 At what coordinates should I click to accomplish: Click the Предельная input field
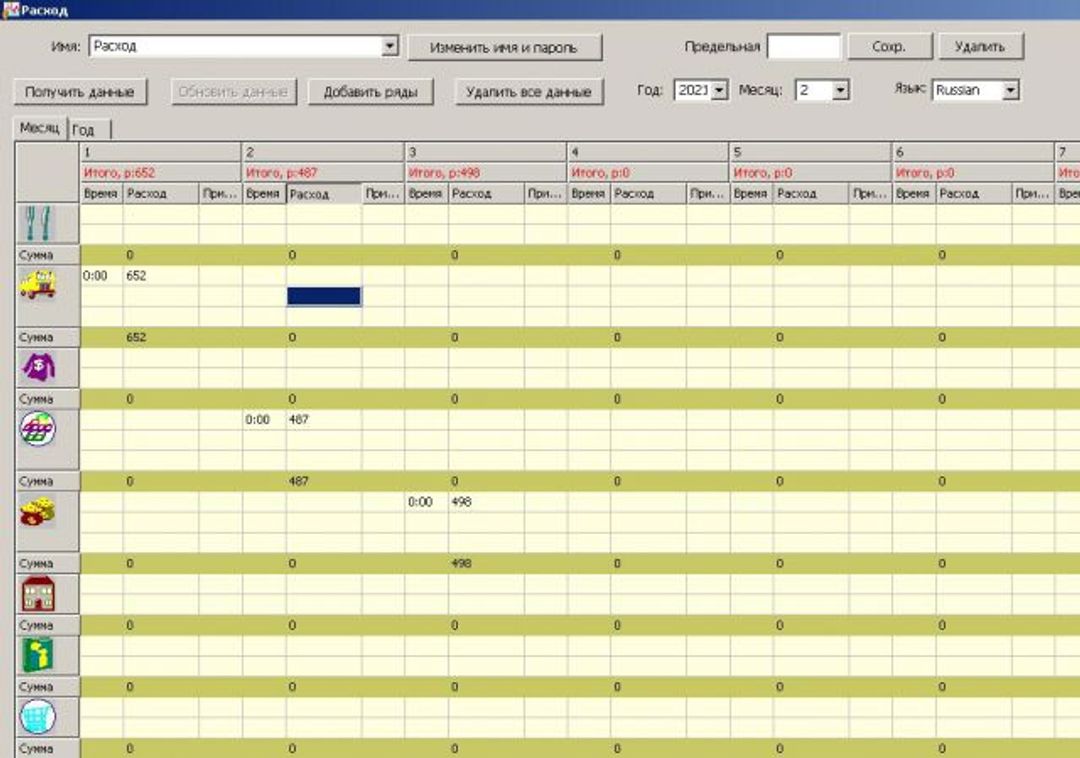click(803, 47)
